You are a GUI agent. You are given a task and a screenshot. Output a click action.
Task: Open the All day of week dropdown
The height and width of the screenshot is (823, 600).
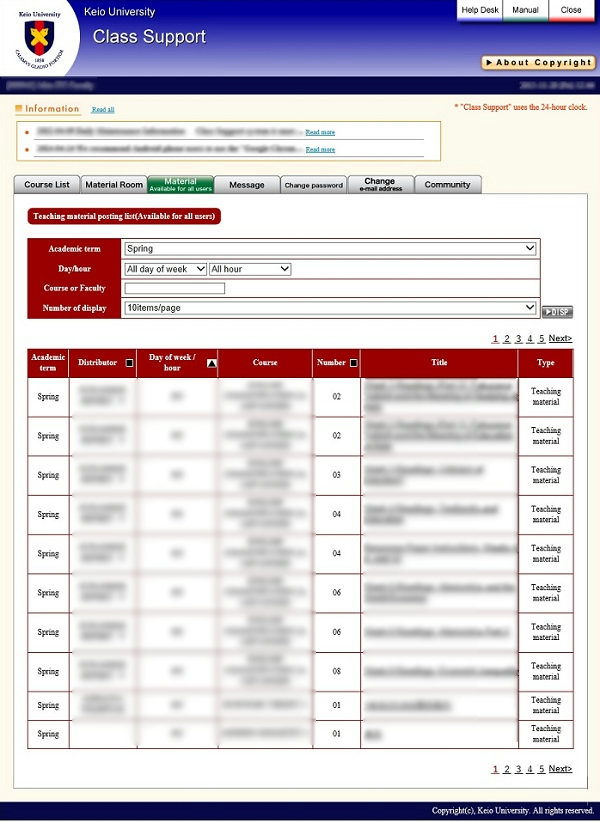(x=165, y=269)
